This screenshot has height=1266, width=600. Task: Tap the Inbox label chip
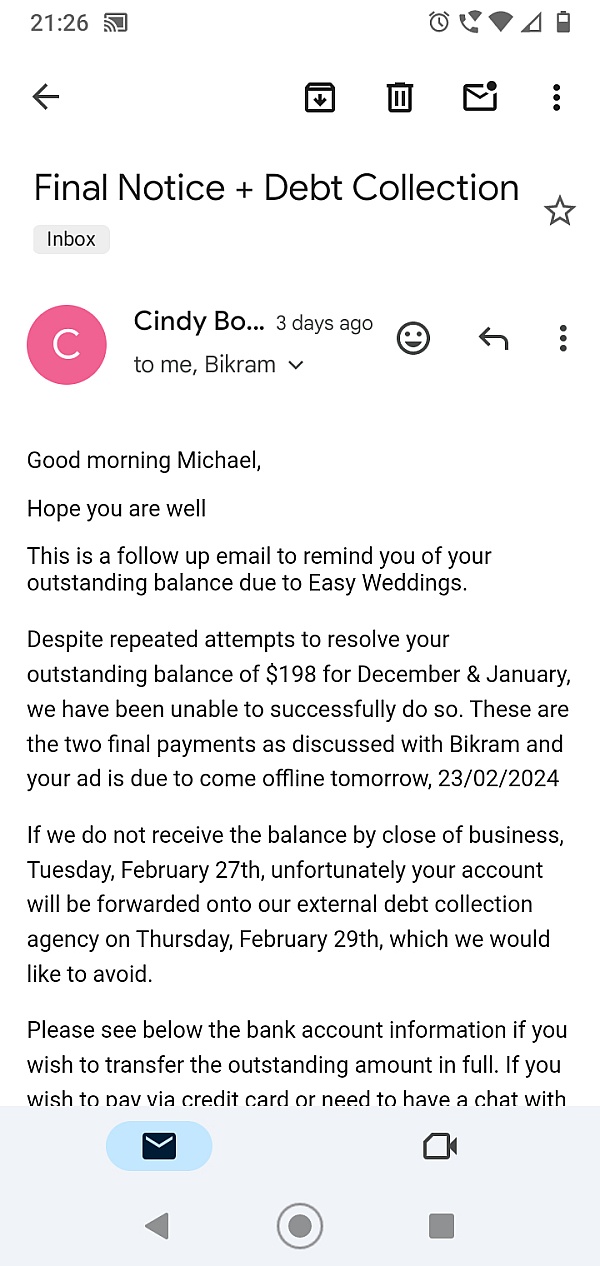(x=71, y=239)
